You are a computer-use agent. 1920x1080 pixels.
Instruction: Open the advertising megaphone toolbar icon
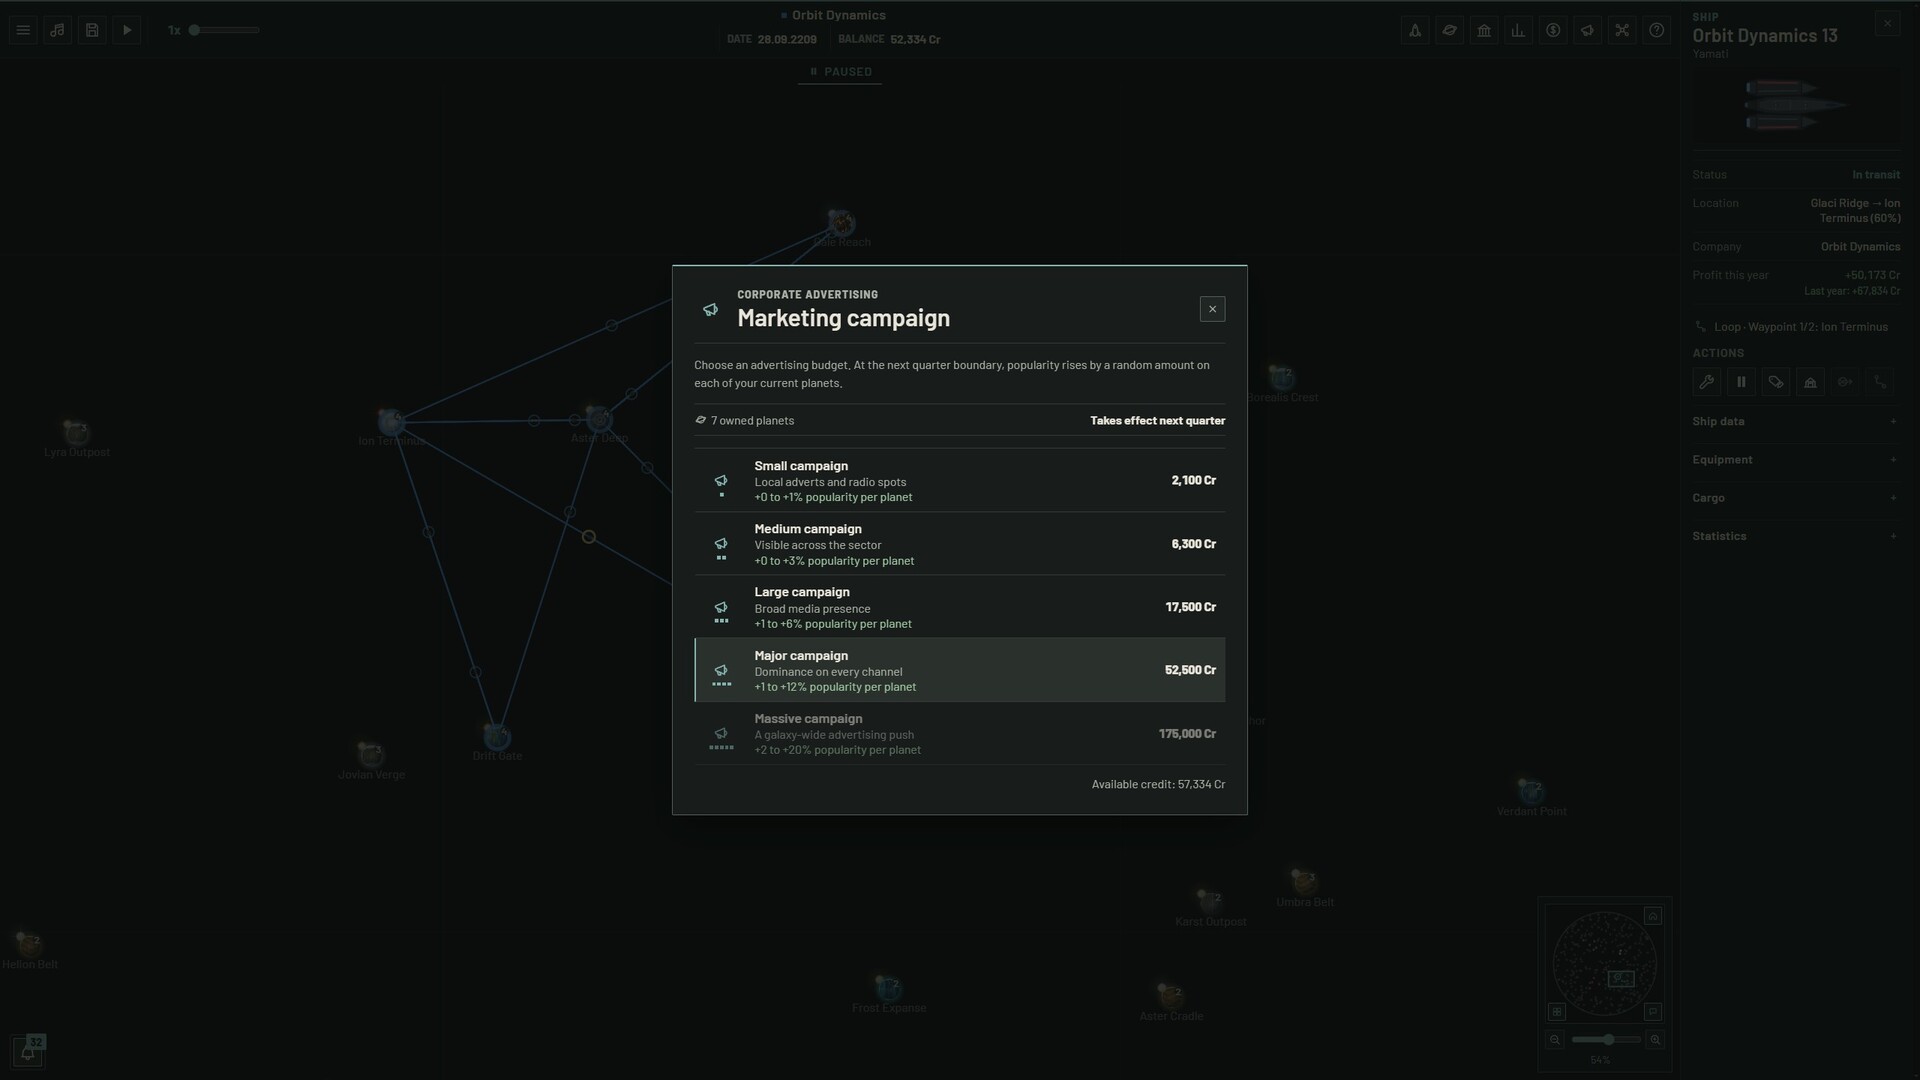point(1587,30)
